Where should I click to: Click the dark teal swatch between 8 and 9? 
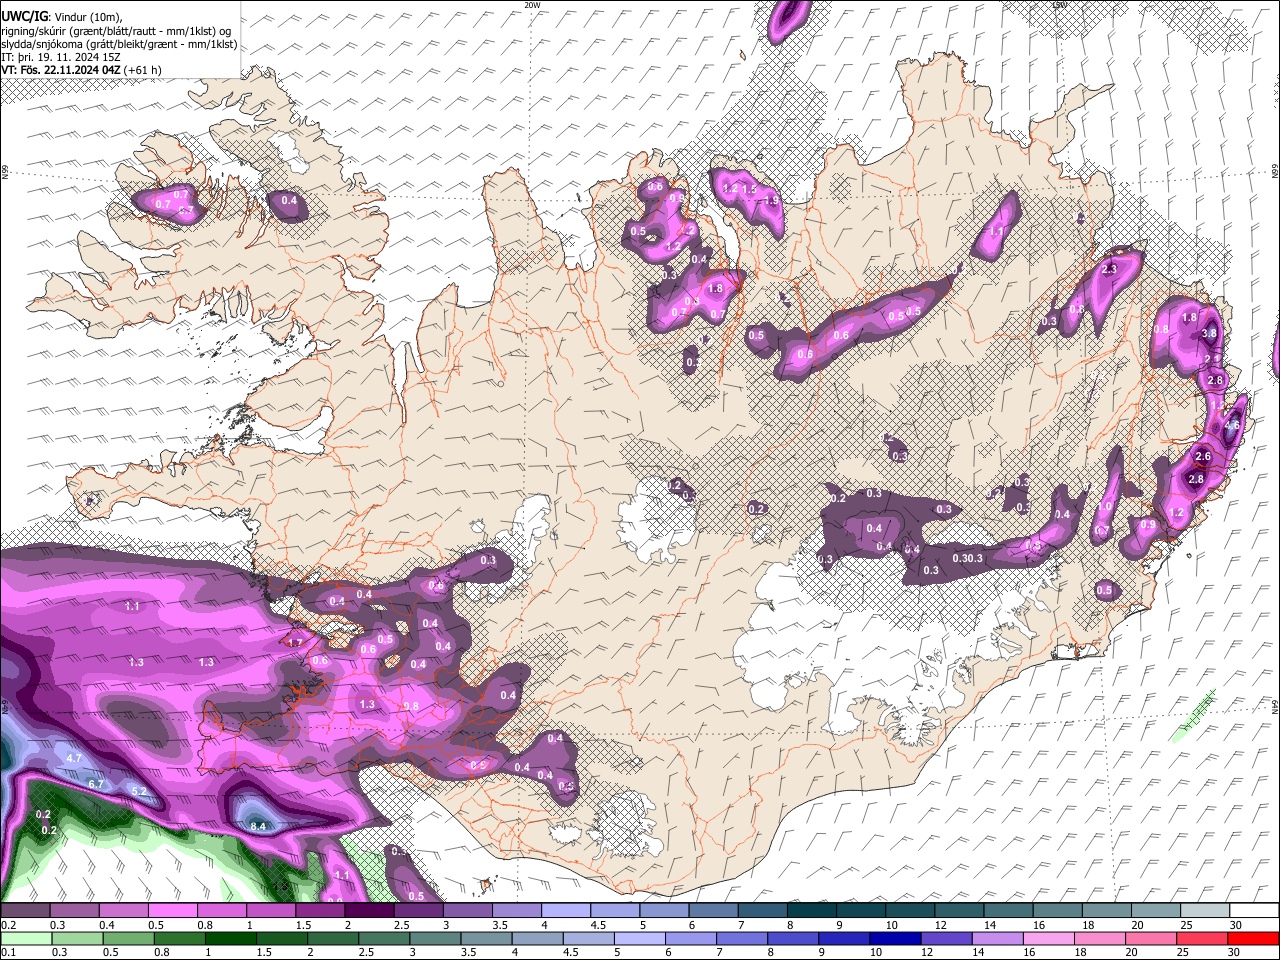(812, 911)
